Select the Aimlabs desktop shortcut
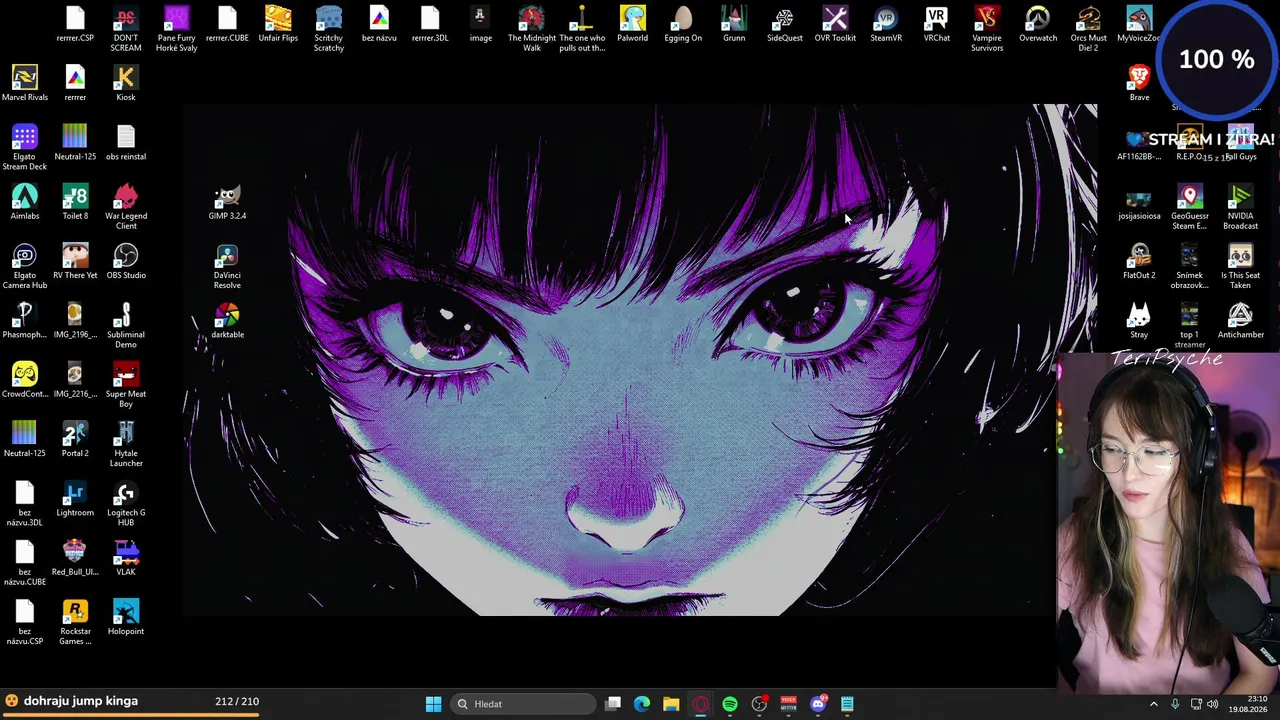 point(25,203)
